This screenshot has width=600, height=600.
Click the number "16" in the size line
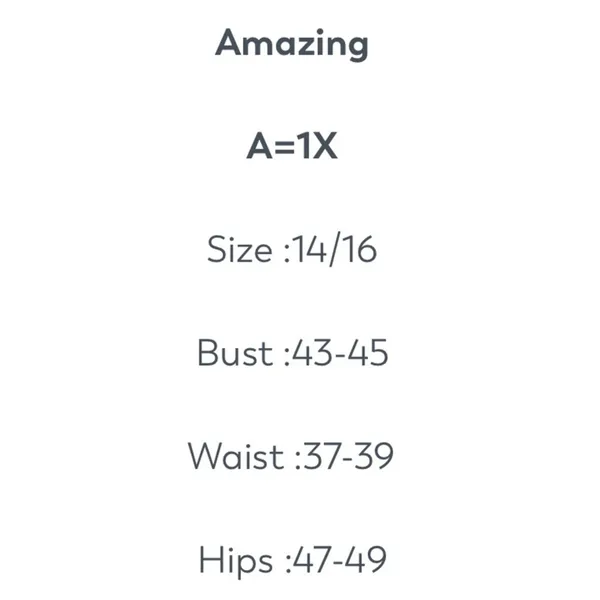(x=360, y=249)
